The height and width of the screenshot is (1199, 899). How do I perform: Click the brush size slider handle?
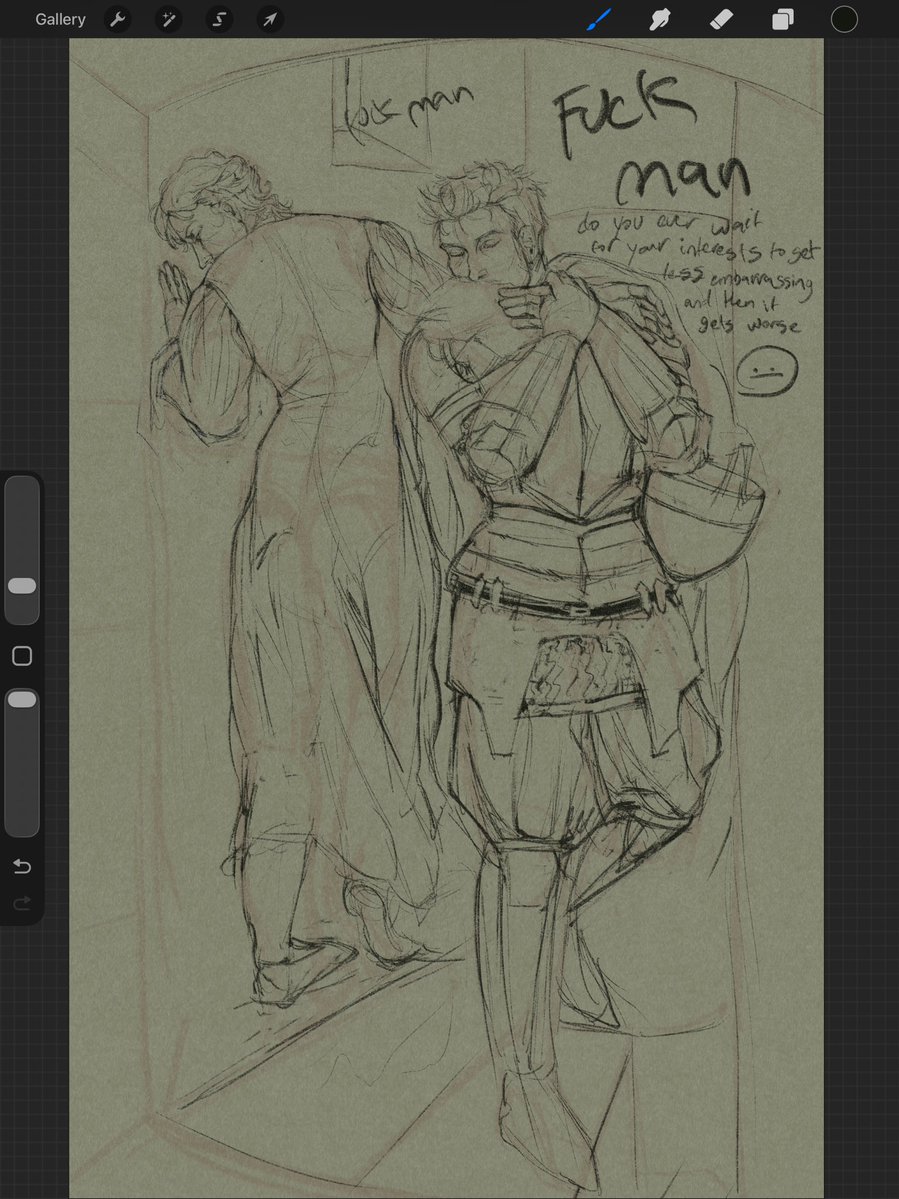22,586
